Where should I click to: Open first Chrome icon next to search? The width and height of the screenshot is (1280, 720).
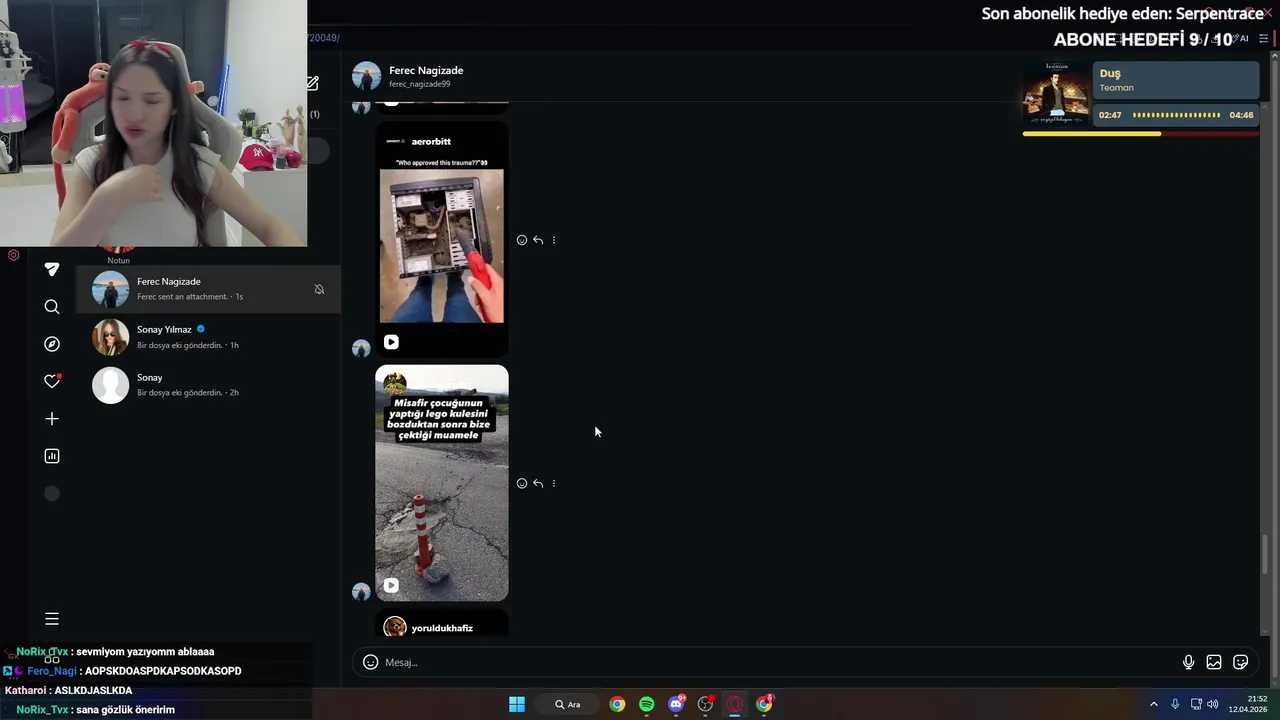pos(617,704)
